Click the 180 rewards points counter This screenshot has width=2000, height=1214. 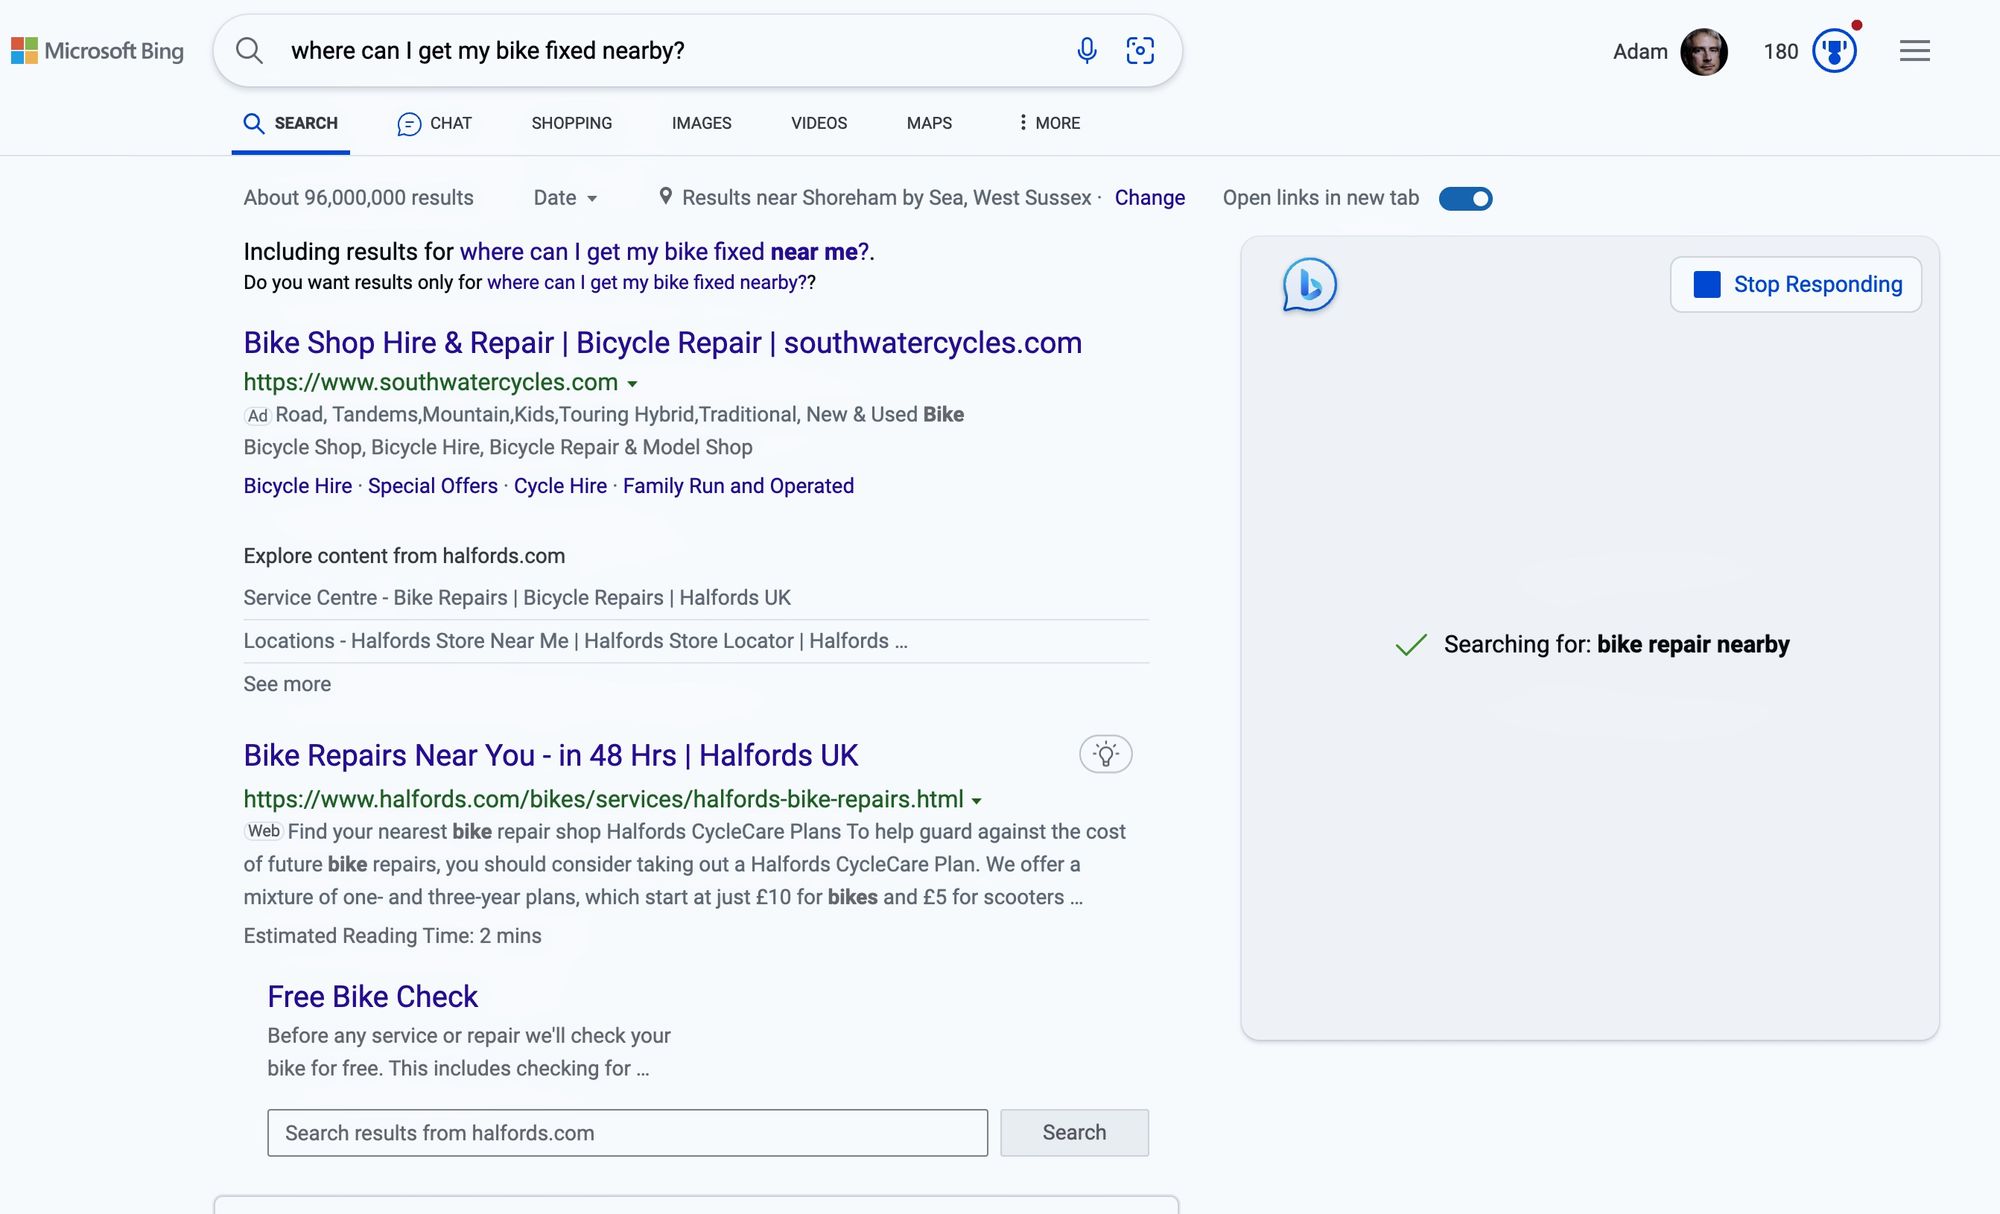(x=1781, y=50)
